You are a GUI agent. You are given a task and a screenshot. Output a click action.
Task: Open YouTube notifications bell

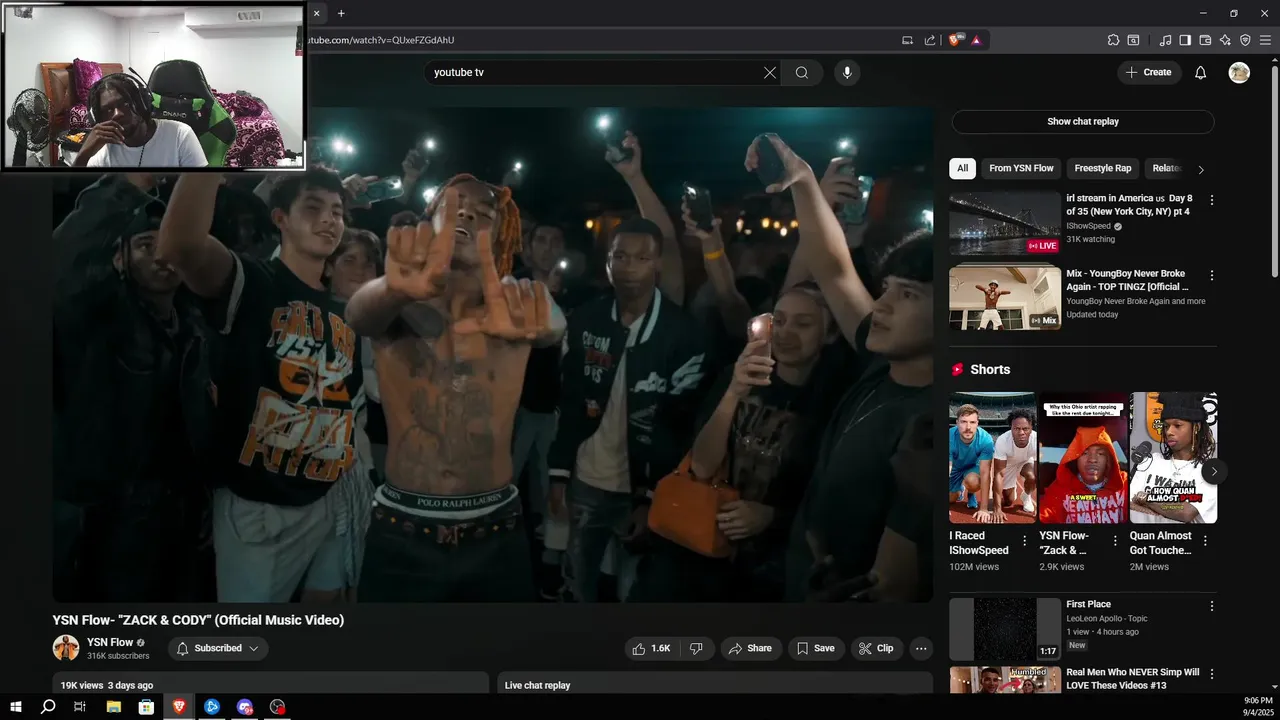point(1201,72)
